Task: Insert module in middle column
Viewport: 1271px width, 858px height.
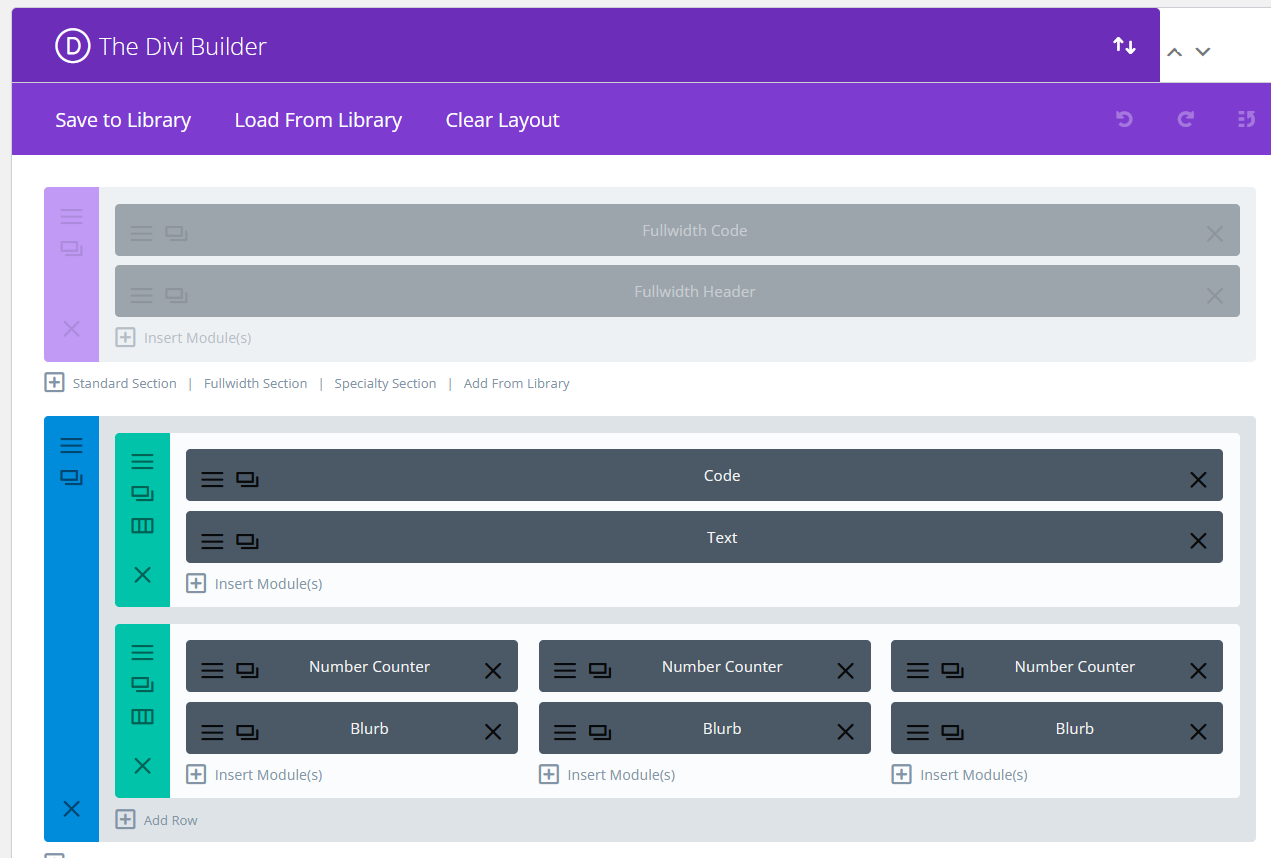Action: [x=607, y=774]
